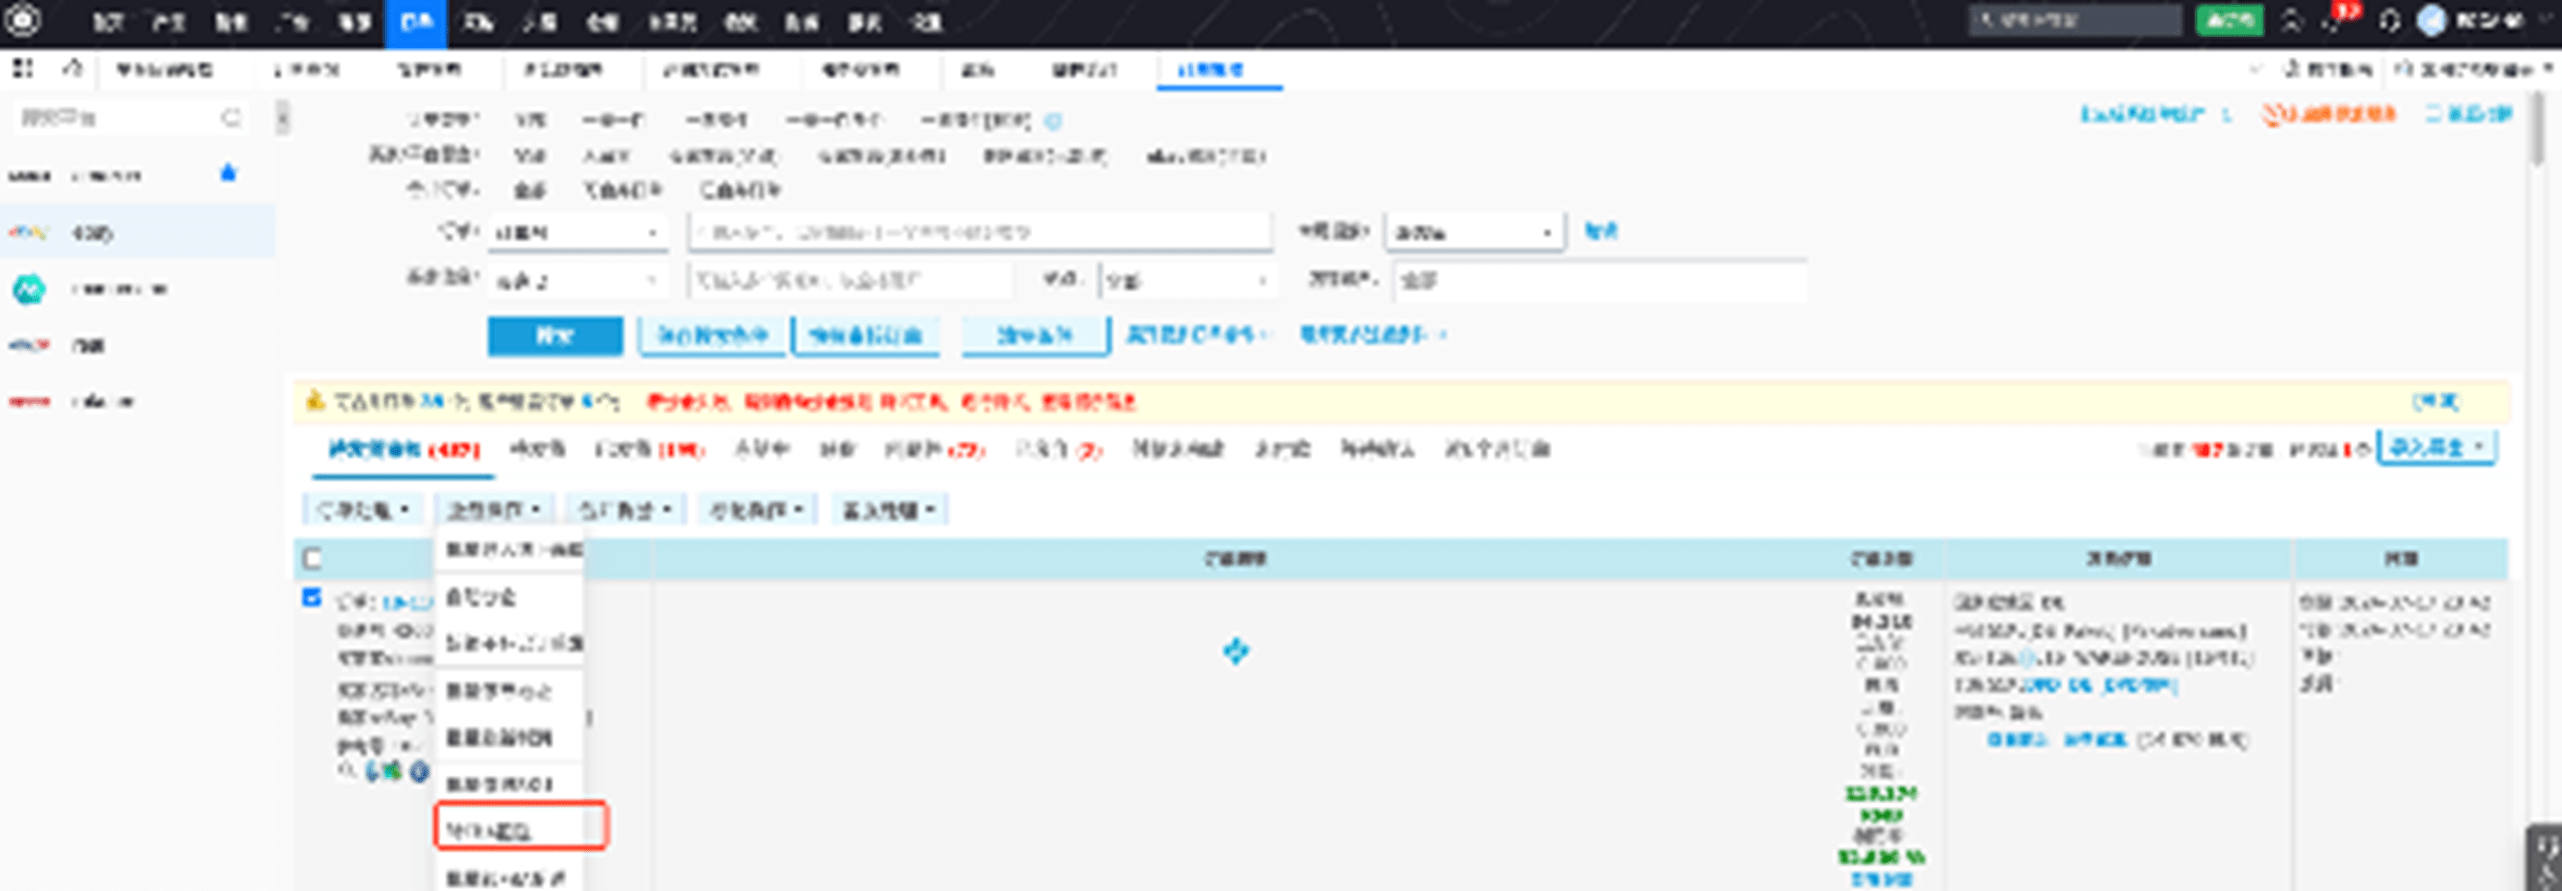The width and height of the screenshot is (2562, 891).
Task: Click the orange link with the hand icon
Action: coord(2328,114)
